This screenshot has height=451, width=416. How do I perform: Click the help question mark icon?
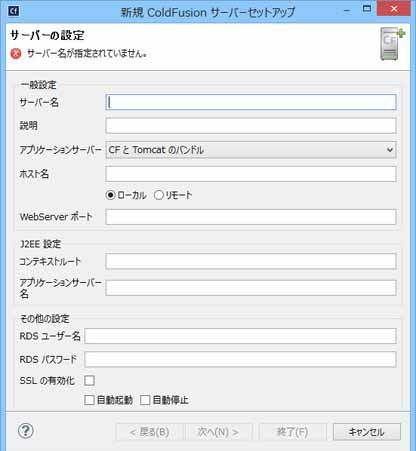pos(26,431)
